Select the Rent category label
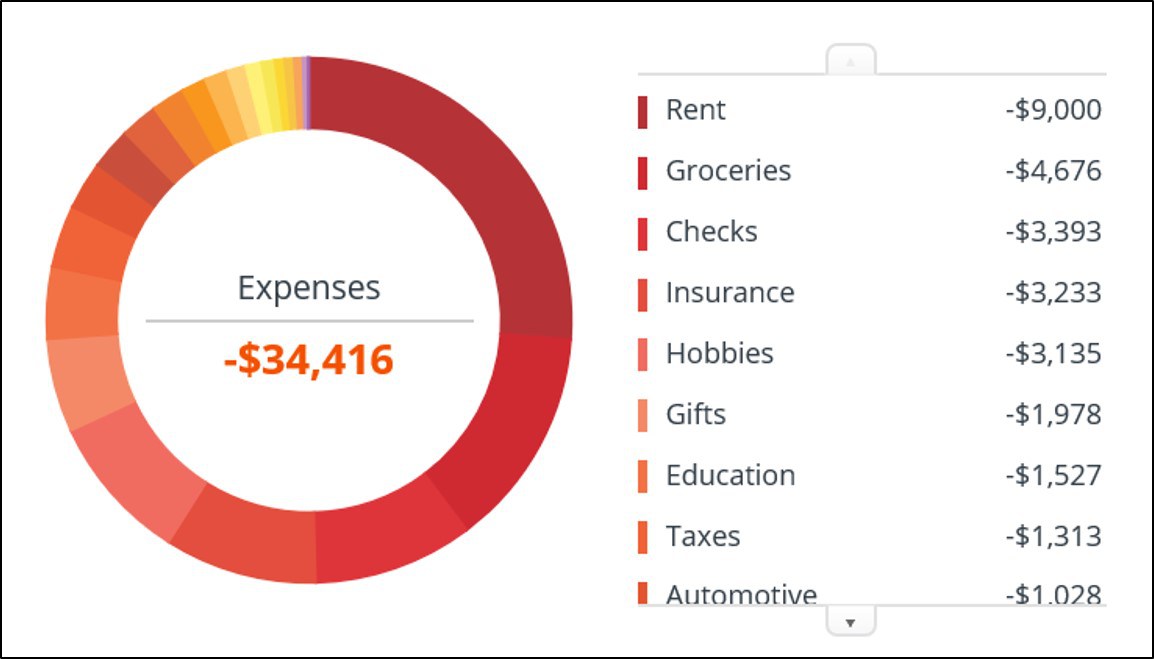Viewport: 1154px width, 659px height. tap(696, 110)
